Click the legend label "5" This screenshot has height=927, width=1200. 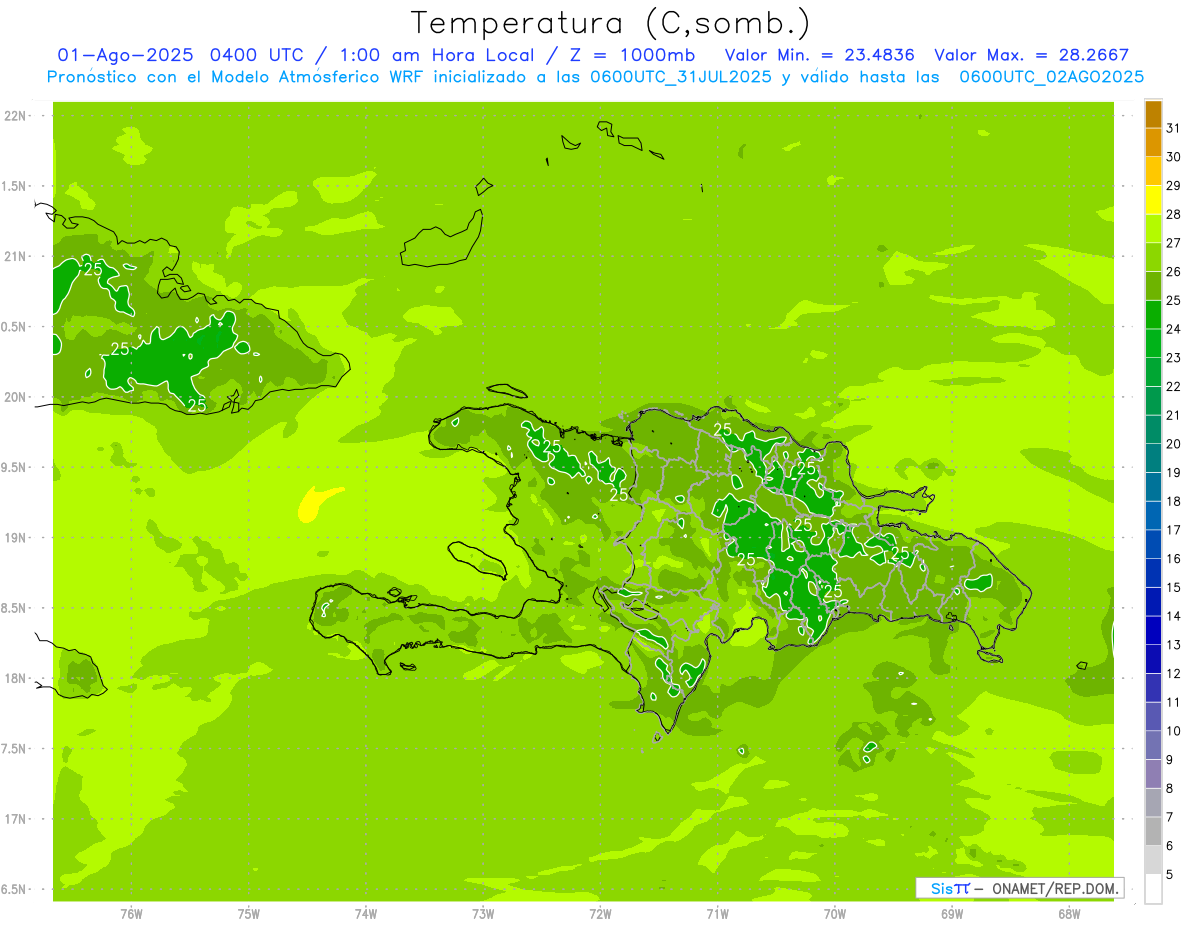click(1170, 875)
